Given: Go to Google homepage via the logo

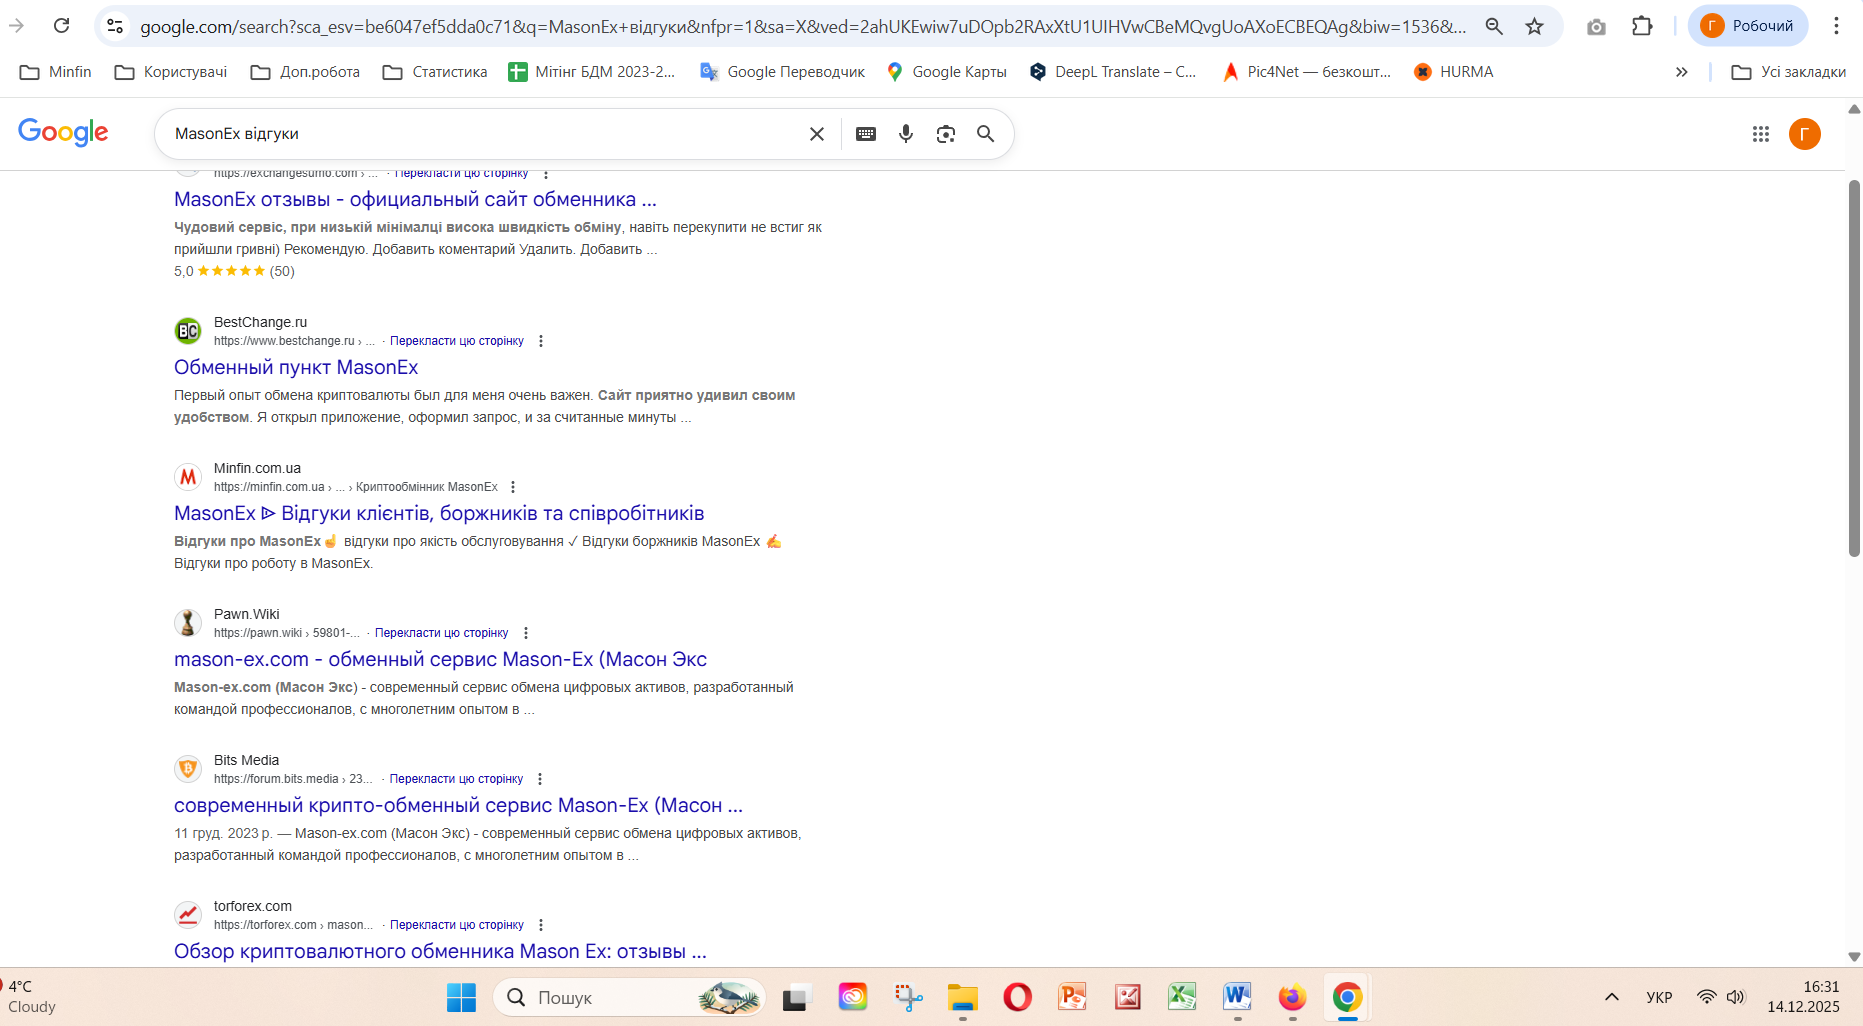Looking at the screenshot, I should (x=63, y=132).
